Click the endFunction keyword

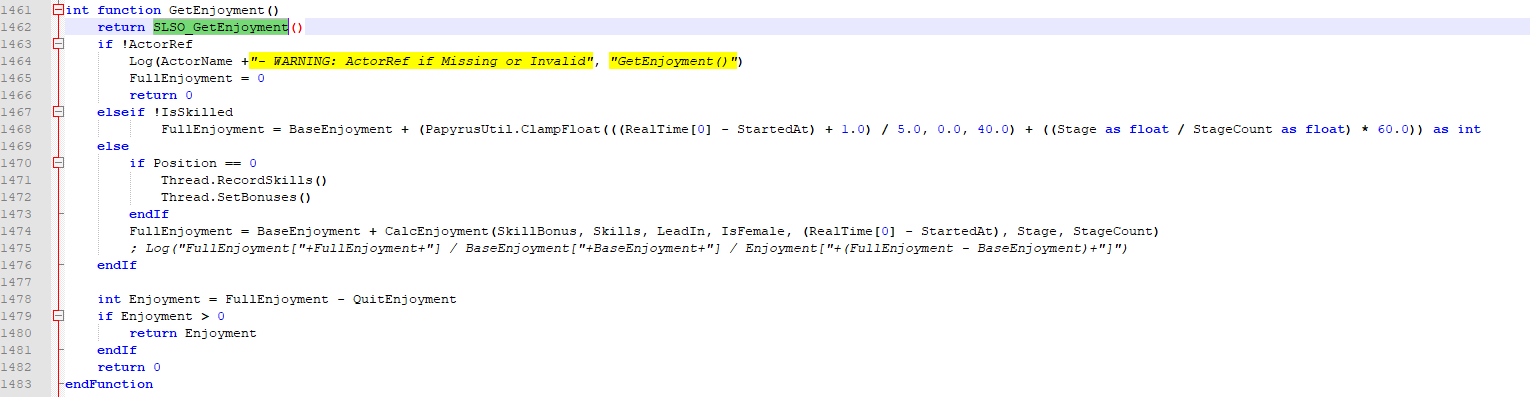[x=109, y=384]
